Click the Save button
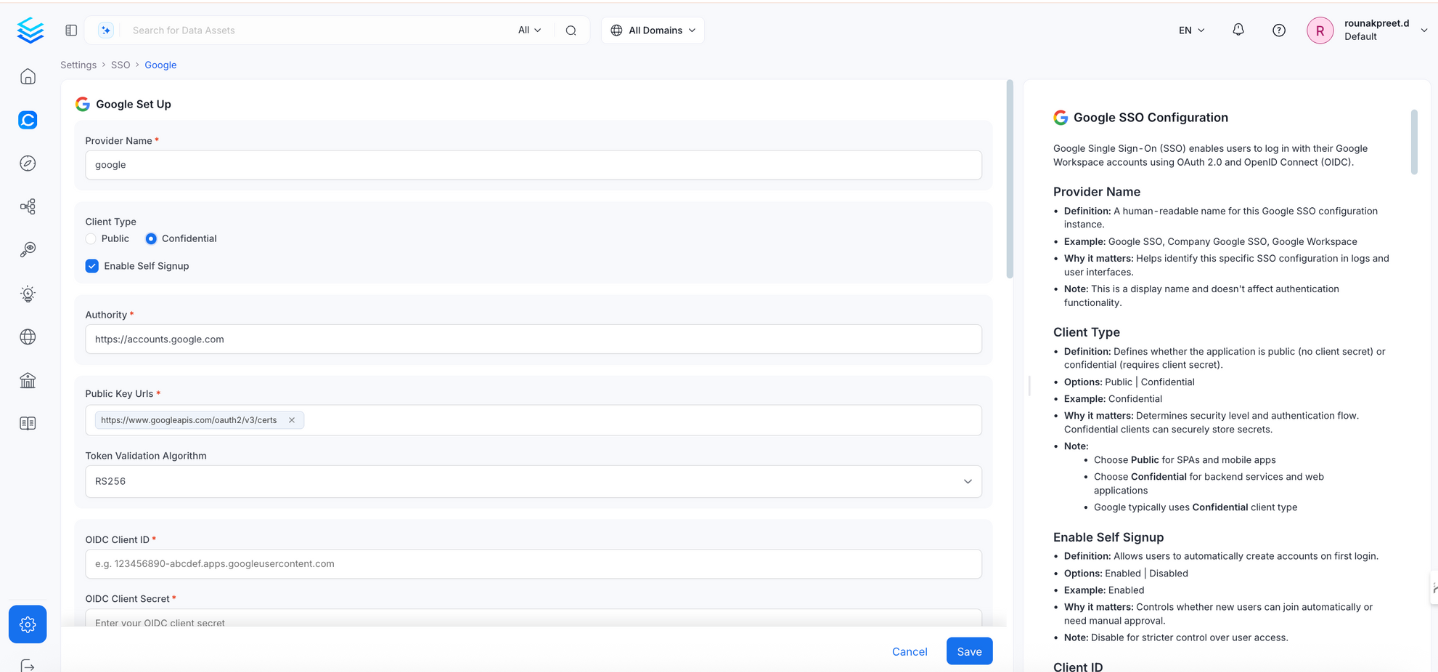Viewport: 1438px width, 672px height. pyautogui.click(x=969, y=651)
